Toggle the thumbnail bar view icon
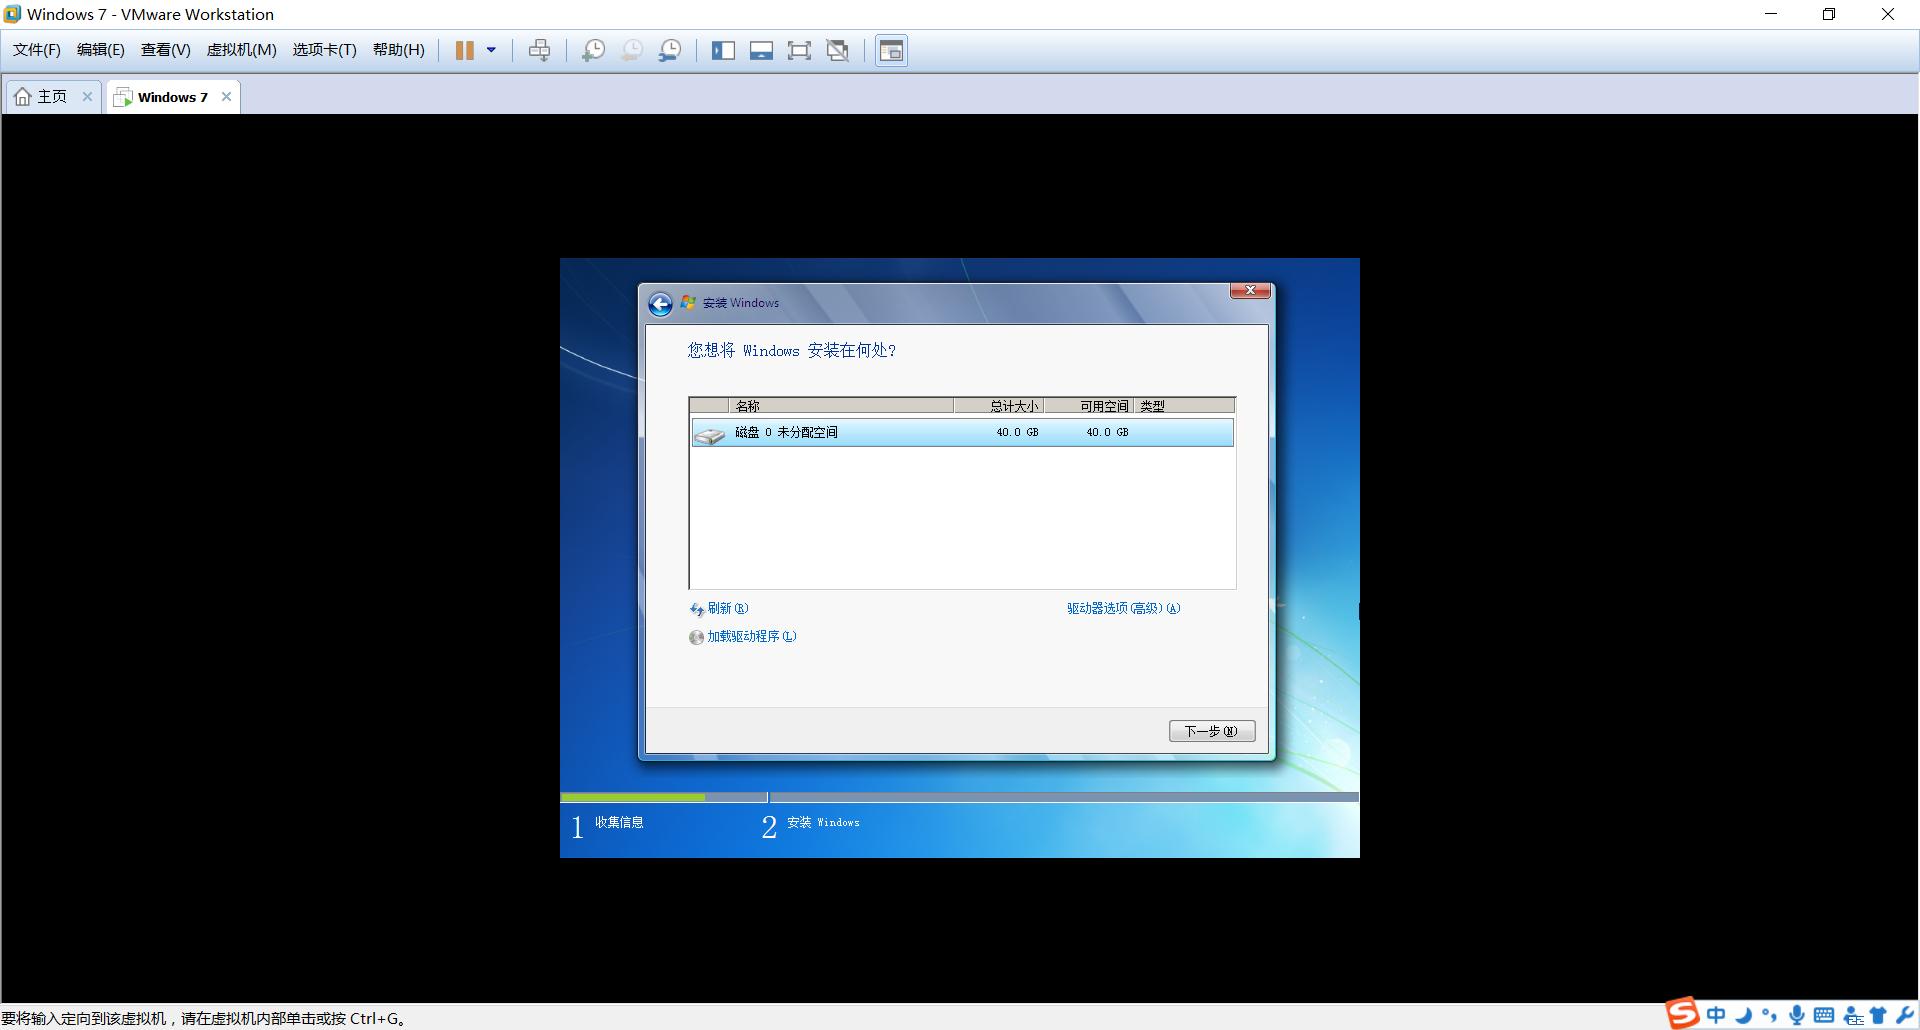Image resolution: width=1920 pixels, height=1030 pixels. (x=761, y=50)
